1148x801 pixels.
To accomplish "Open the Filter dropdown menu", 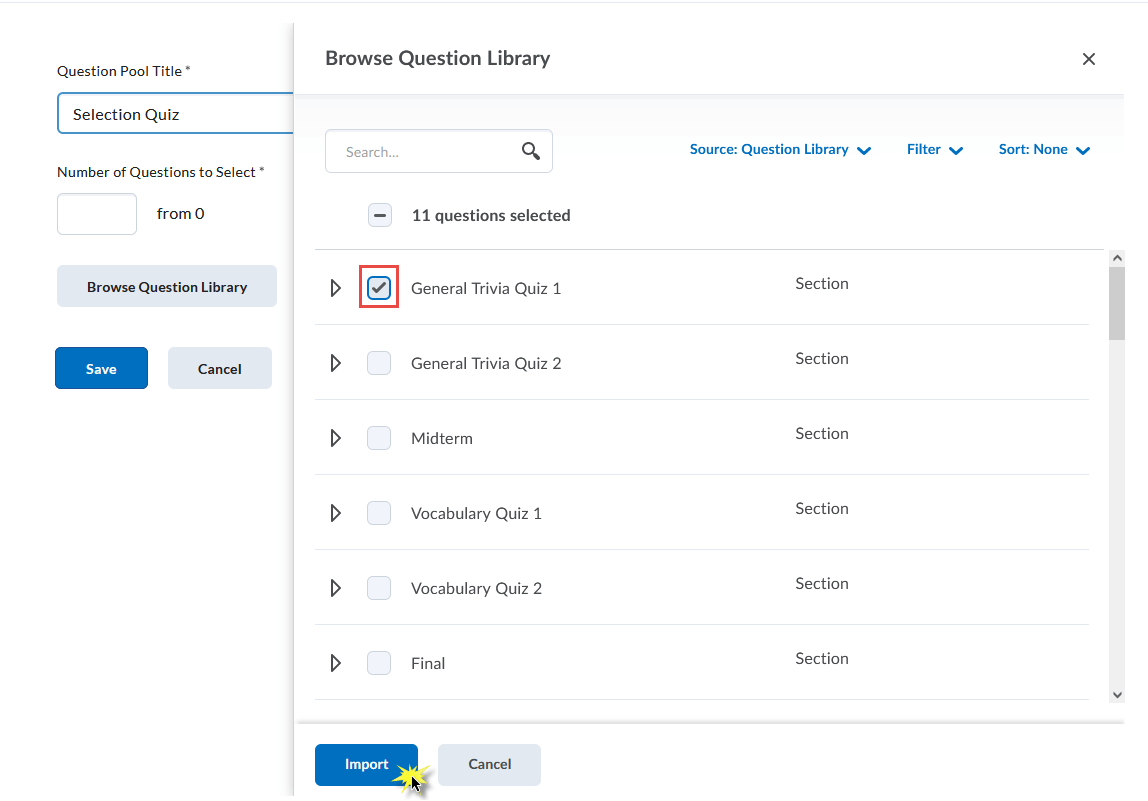I will coord(934,150).
